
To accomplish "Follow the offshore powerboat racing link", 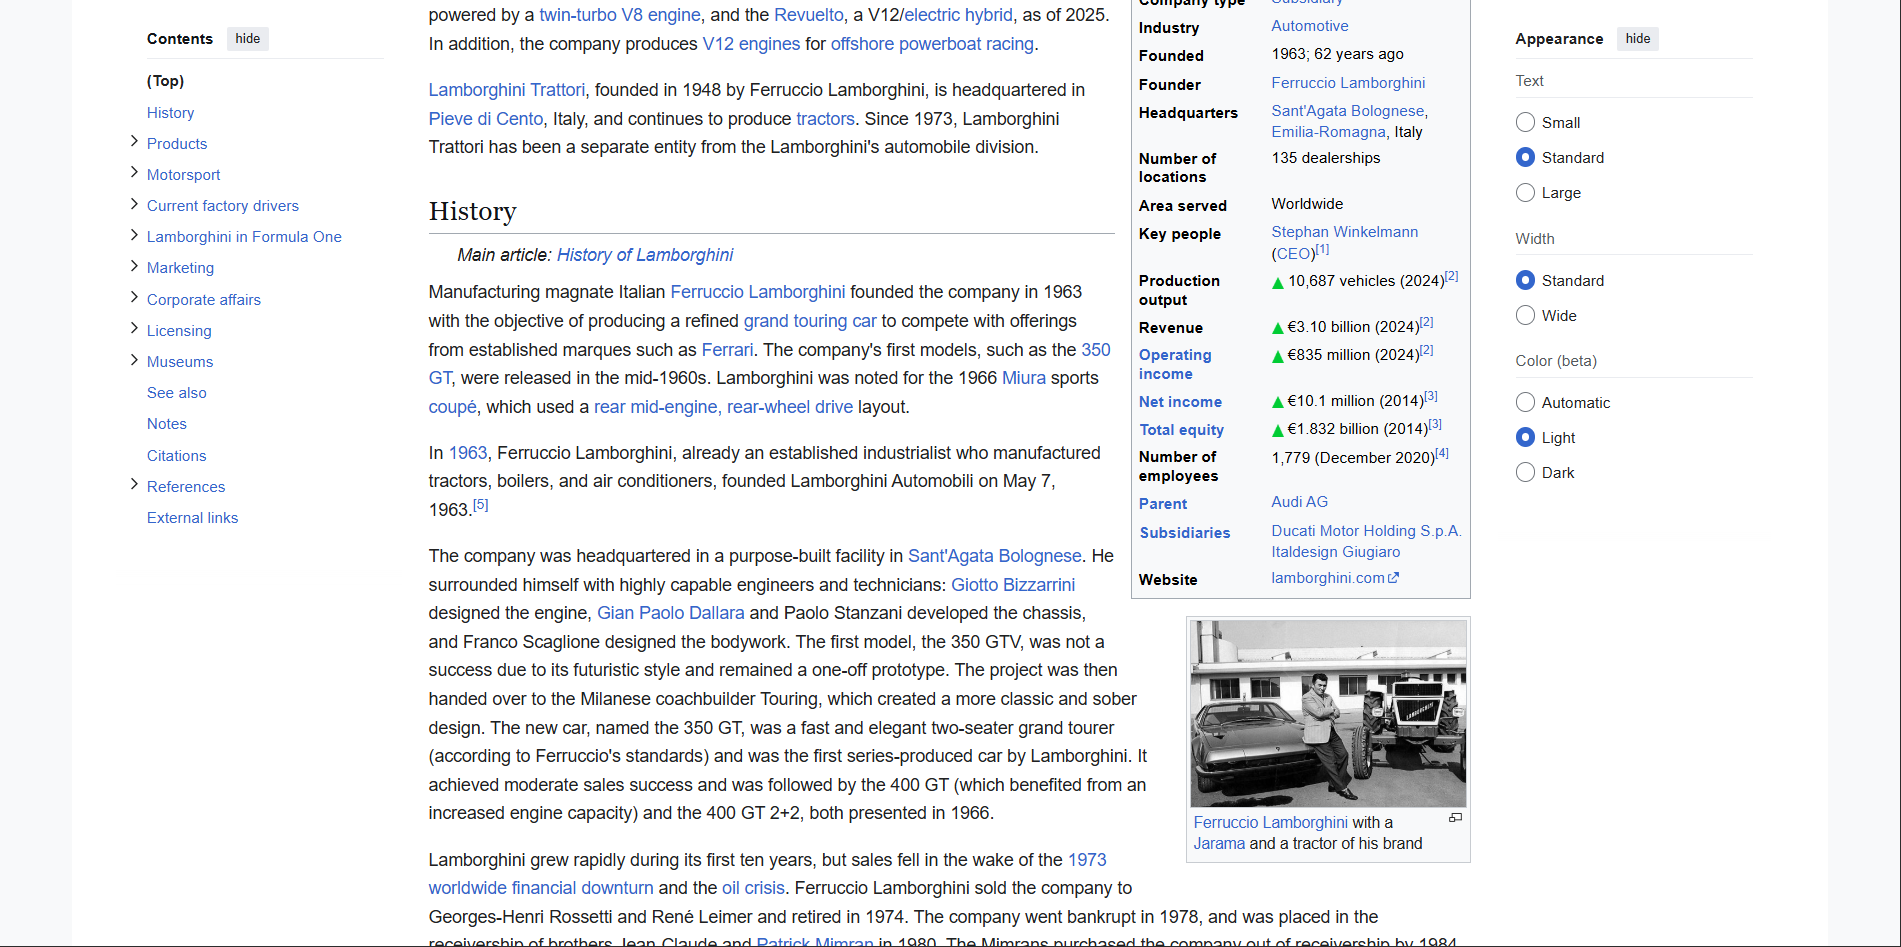I will (x=932, y=44).
